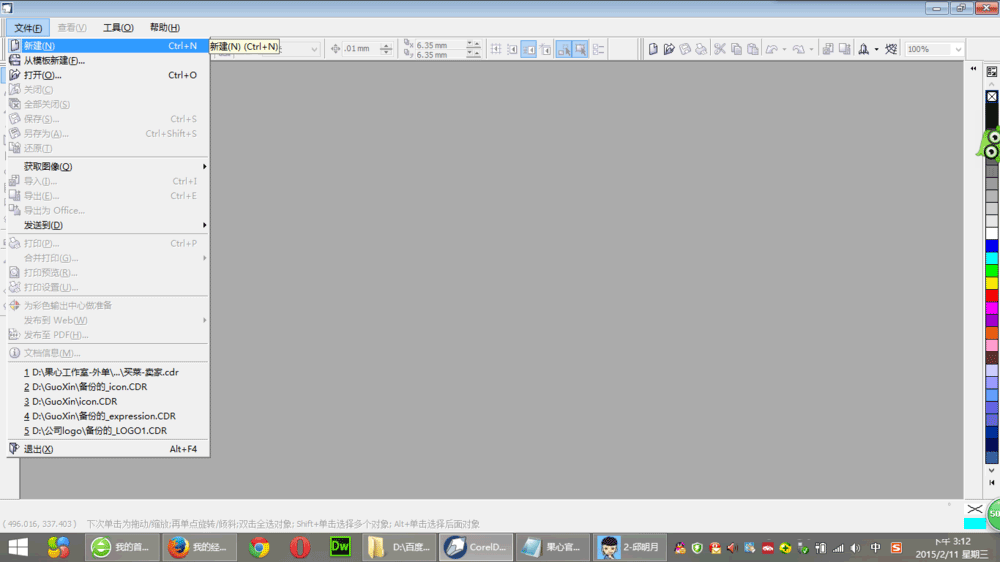Select 新建(N) in the File menu

coord(108,46)
